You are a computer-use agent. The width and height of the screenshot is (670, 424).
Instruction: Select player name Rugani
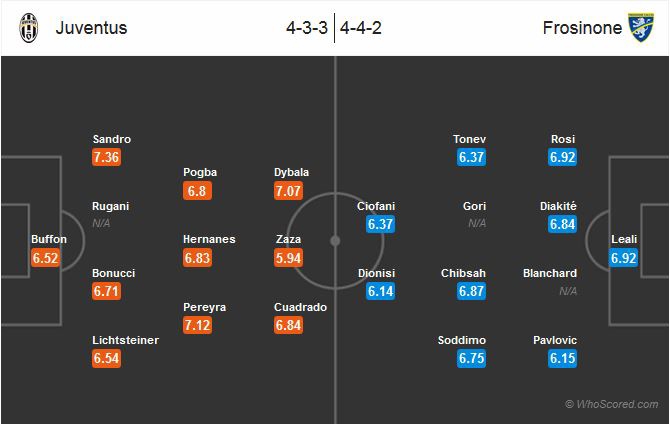111,206
